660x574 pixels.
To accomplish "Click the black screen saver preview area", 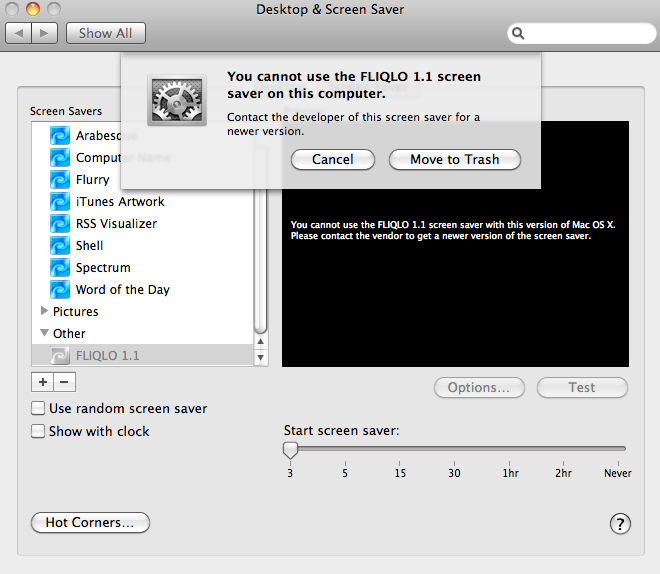I will click(455, 278).
